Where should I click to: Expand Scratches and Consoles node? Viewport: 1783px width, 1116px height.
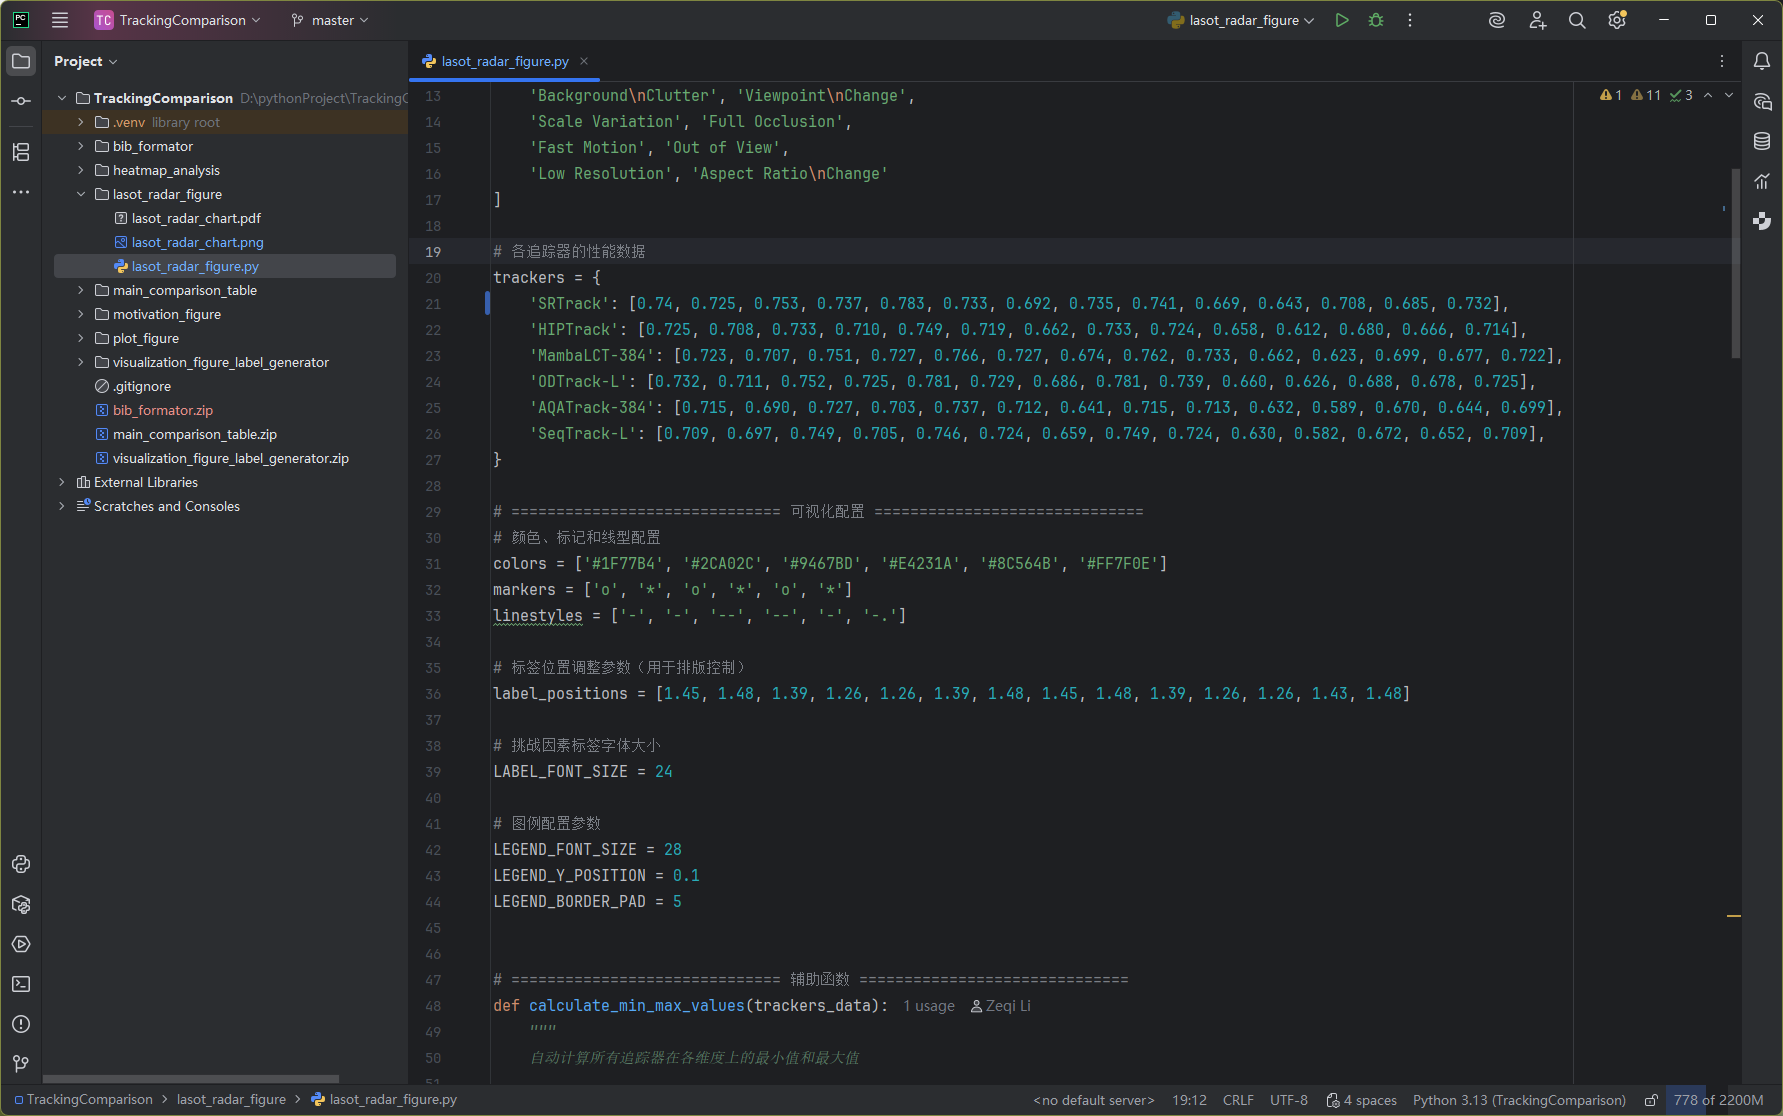pos(62,506)
